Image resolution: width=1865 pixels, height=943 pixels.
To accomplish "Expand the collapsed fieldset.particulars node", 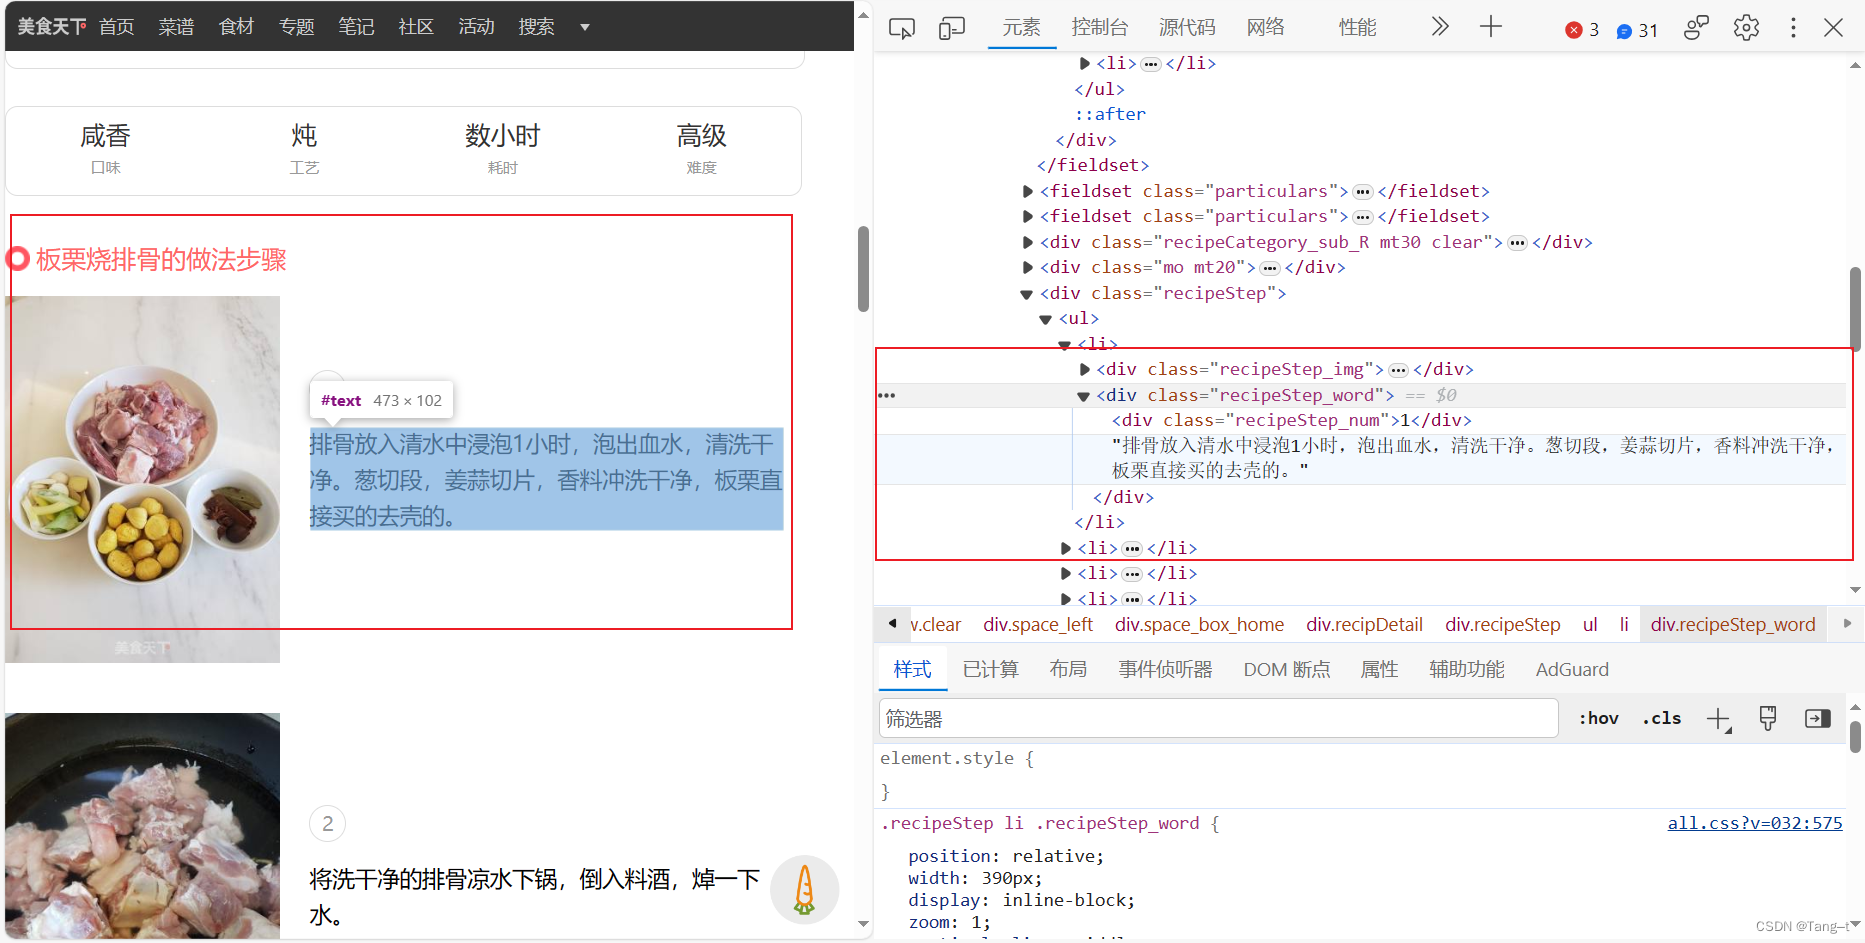I will click(1027, 191).
